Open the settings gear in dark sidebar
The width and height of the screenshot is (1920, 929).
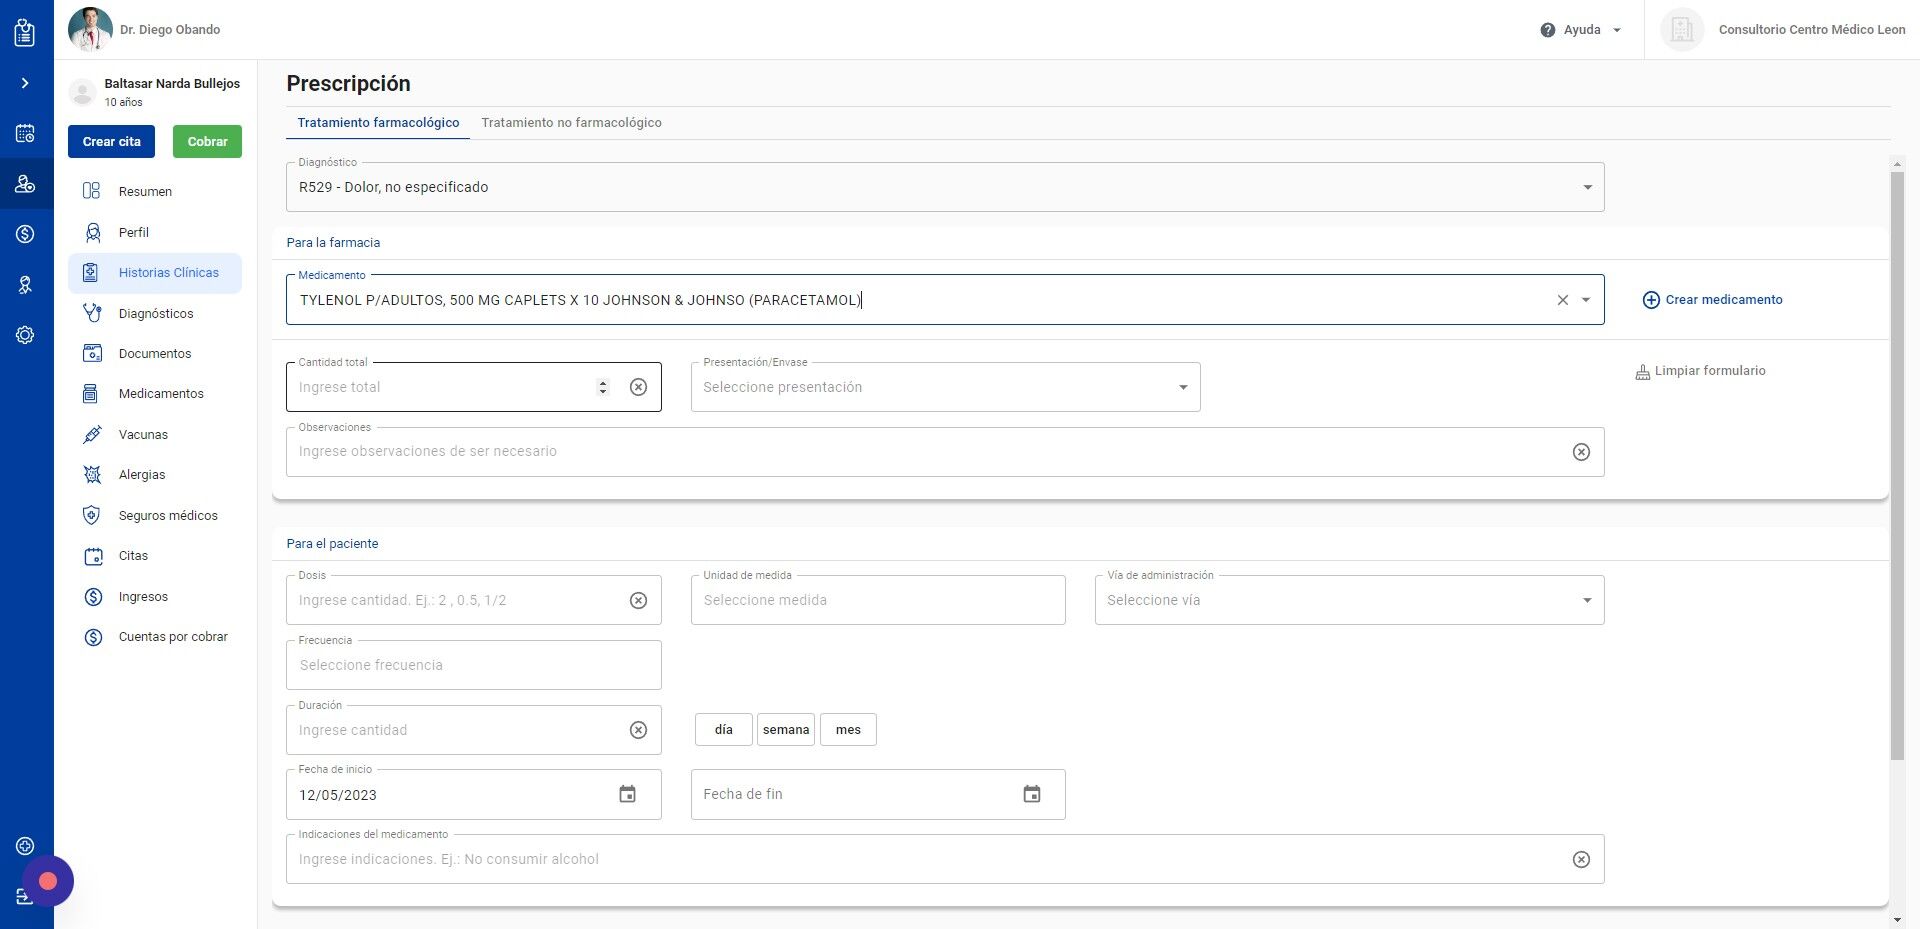coord(25,334)
